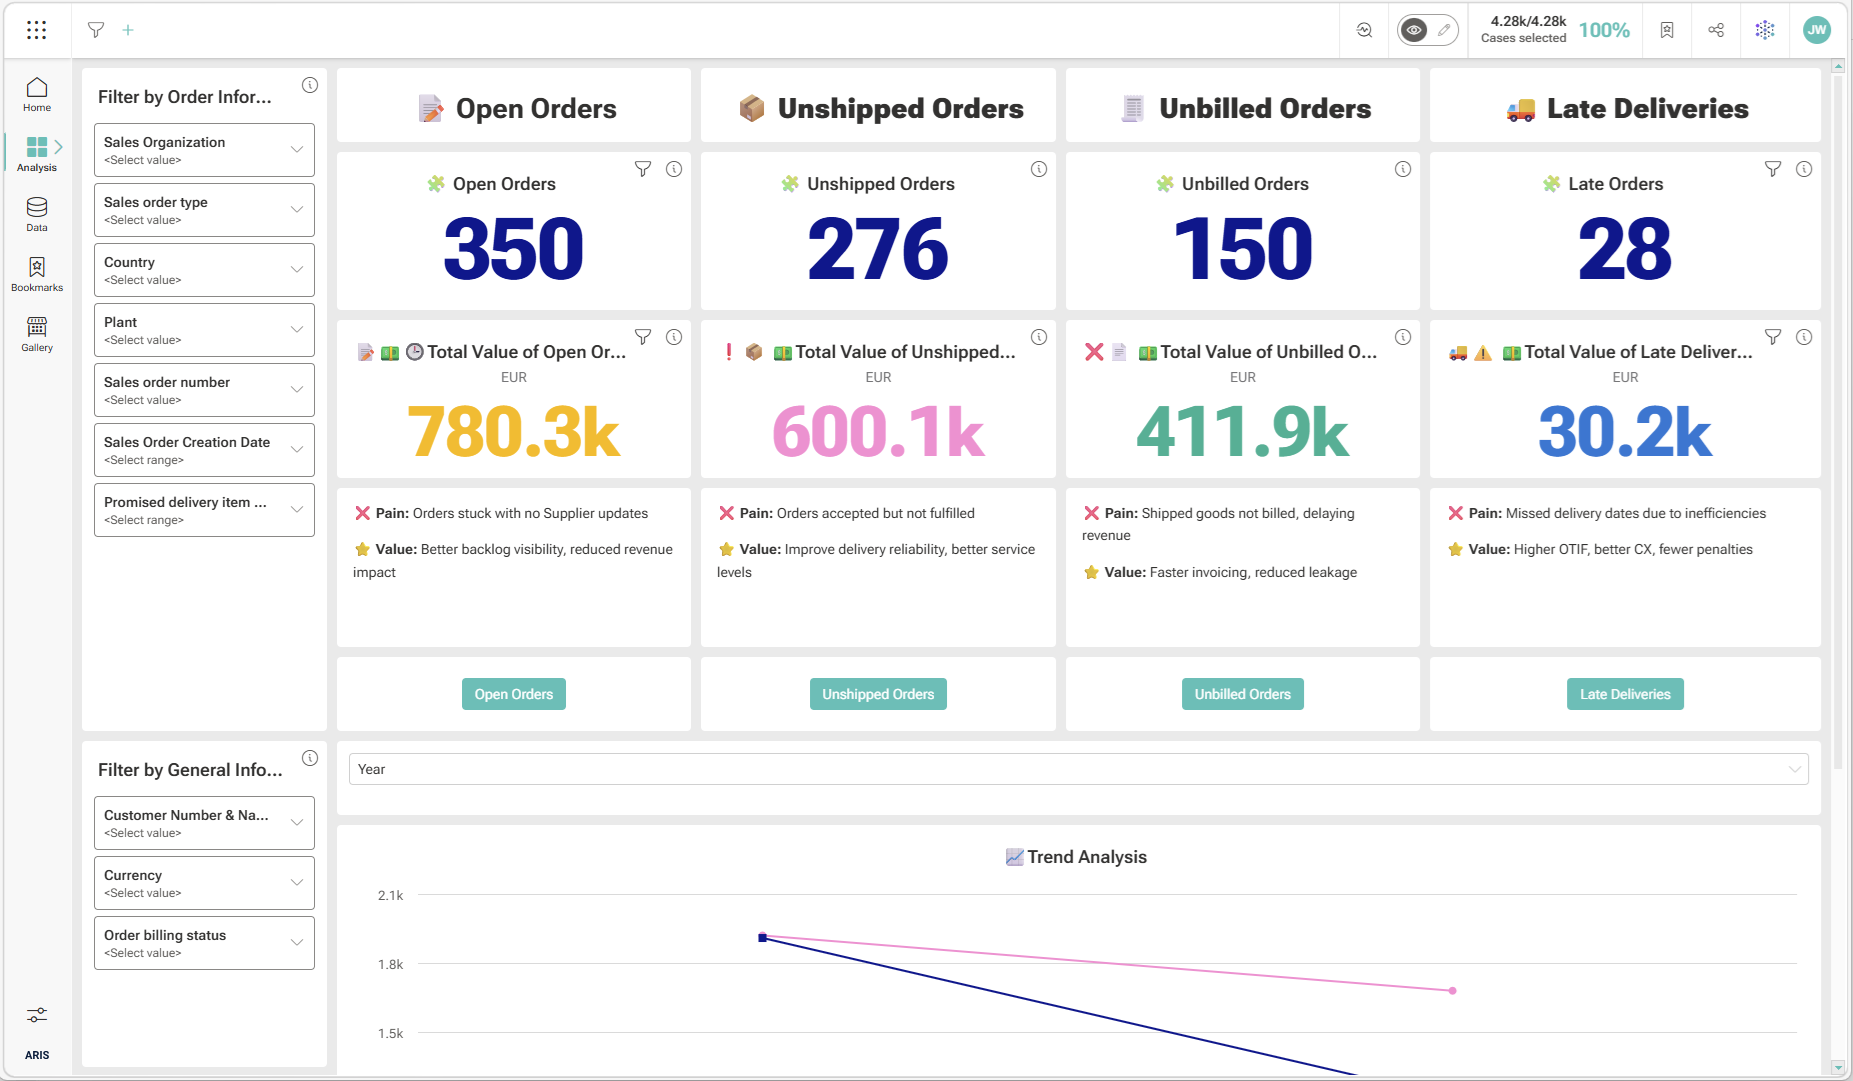Click the teal Open Orders button

tap(514, 694)
